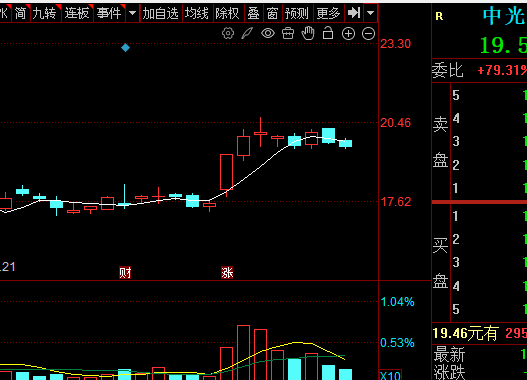
Task: Click the 财 marker icon on chart
Action: pyautogui.click(x=125, y=272)
